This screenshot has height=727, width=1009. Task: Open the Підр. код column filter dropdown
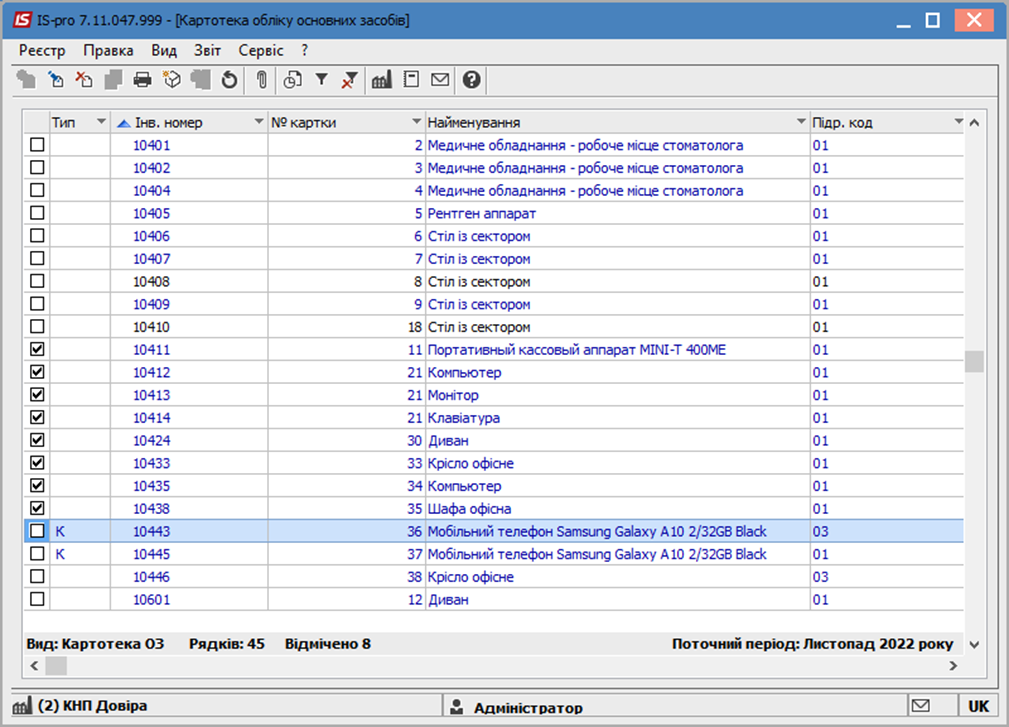[x=959, y=122]
